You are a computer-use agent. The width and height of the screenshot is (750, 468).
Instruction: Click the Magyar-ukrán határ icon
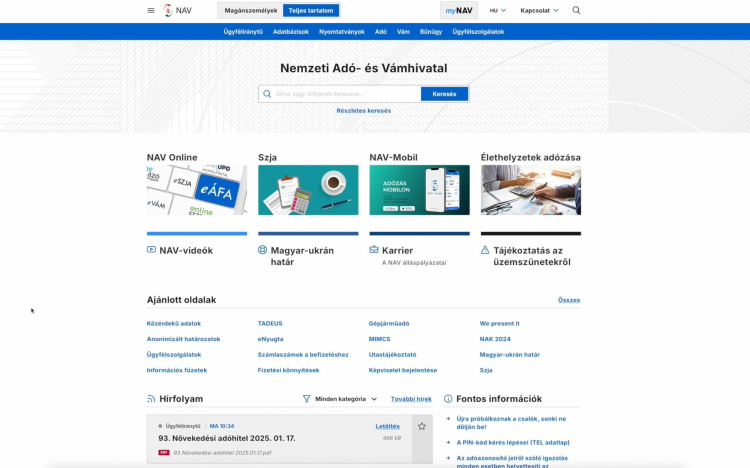(x=263, y=250)
